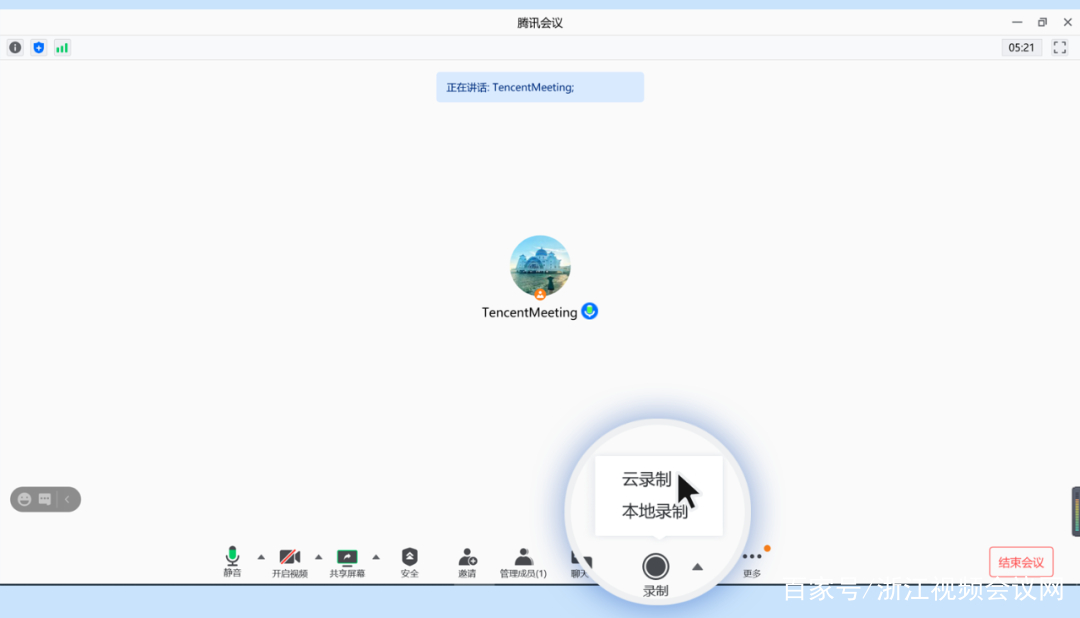Open the 邀请 invite dialog

pyautogui.click(x=467, y=562)
